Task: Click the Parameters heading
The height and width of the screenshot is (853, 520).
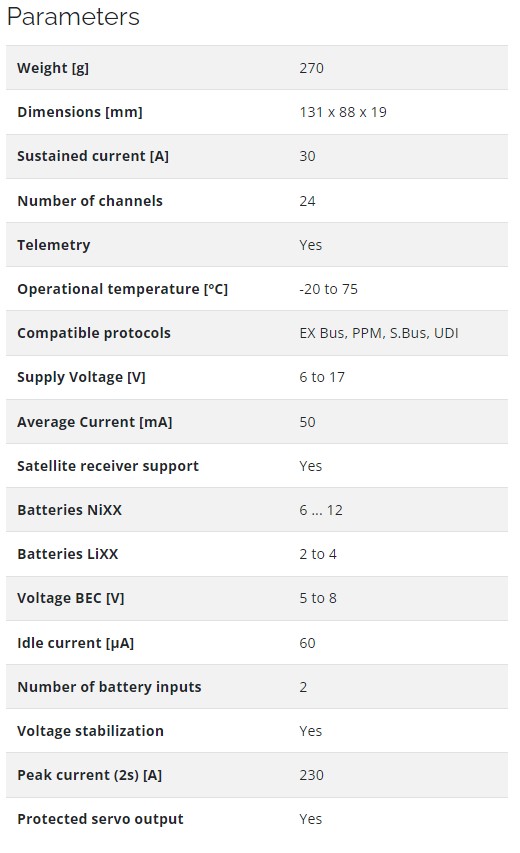Action: 73,16
